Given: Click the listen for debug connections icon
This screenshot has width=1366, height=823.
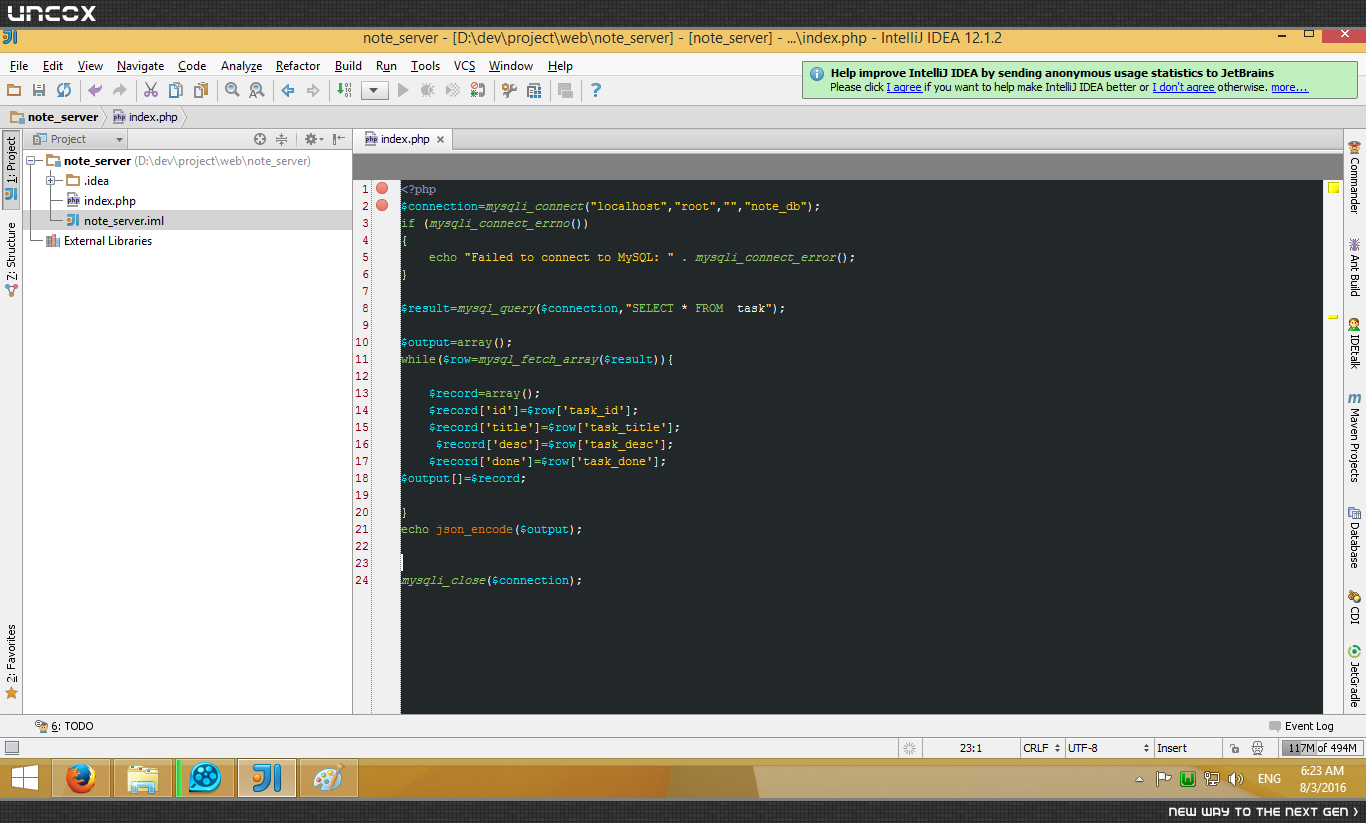Looking at the screenshot, I should click(477, 91).
